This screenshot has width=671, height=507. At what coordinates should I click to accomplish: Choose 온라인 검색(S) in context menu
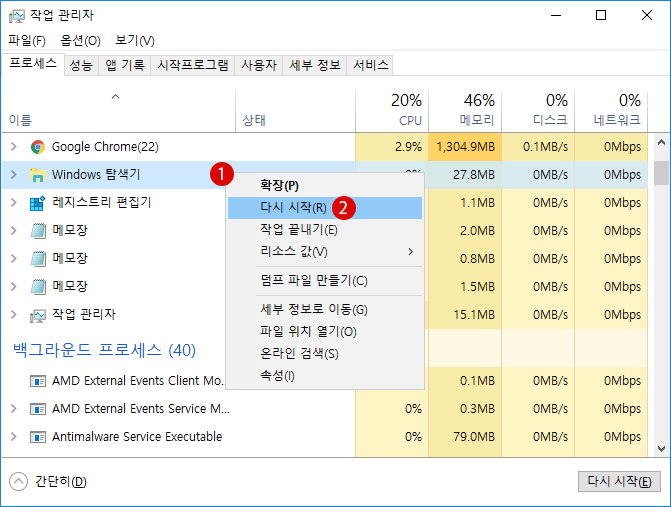click(x=325, y=354)
